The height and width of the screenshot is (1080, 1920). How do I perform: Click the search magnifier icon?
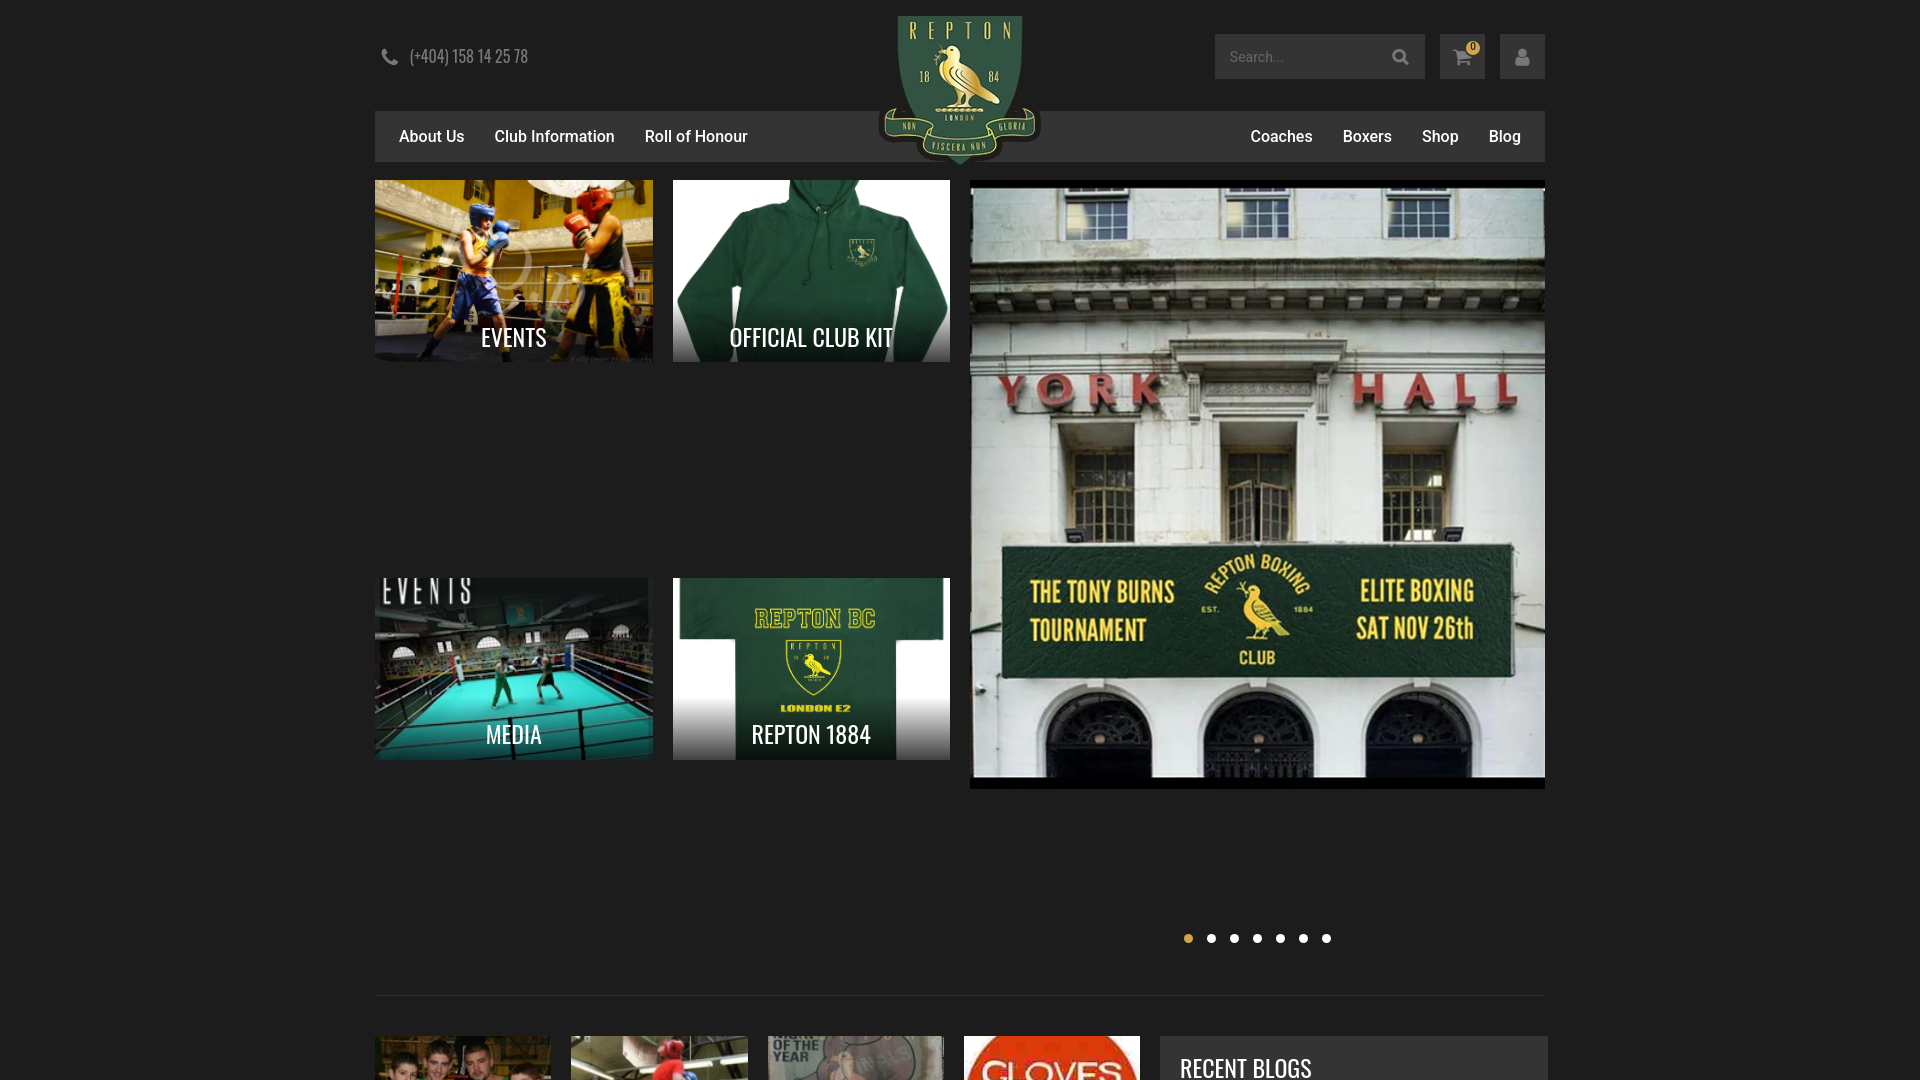click(1400, 57)
